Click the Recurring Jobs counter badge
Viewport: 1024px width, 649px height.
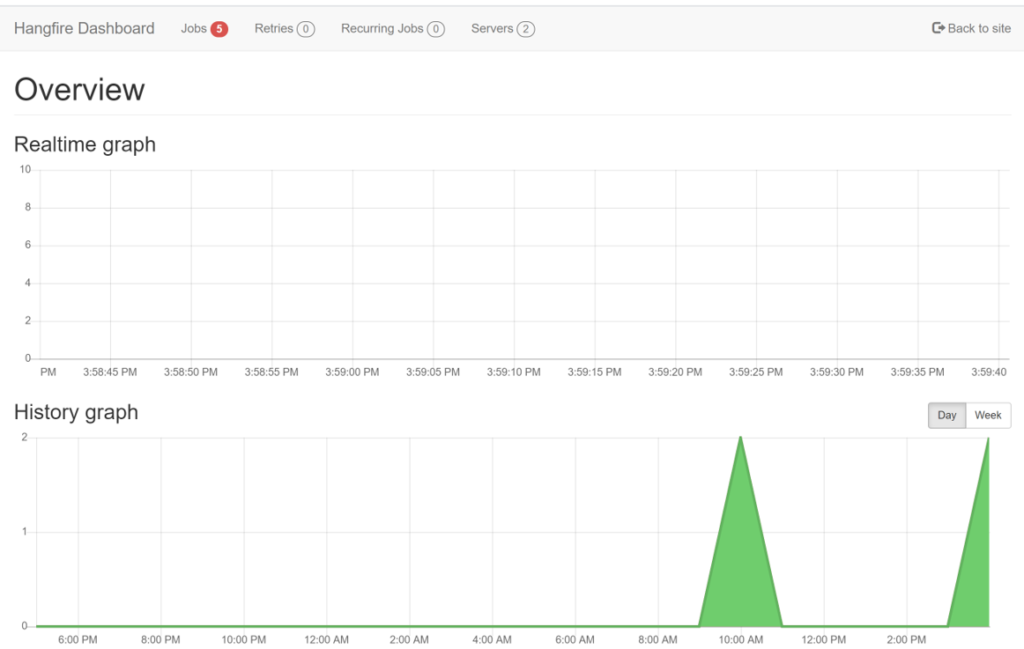coord(435,28)
